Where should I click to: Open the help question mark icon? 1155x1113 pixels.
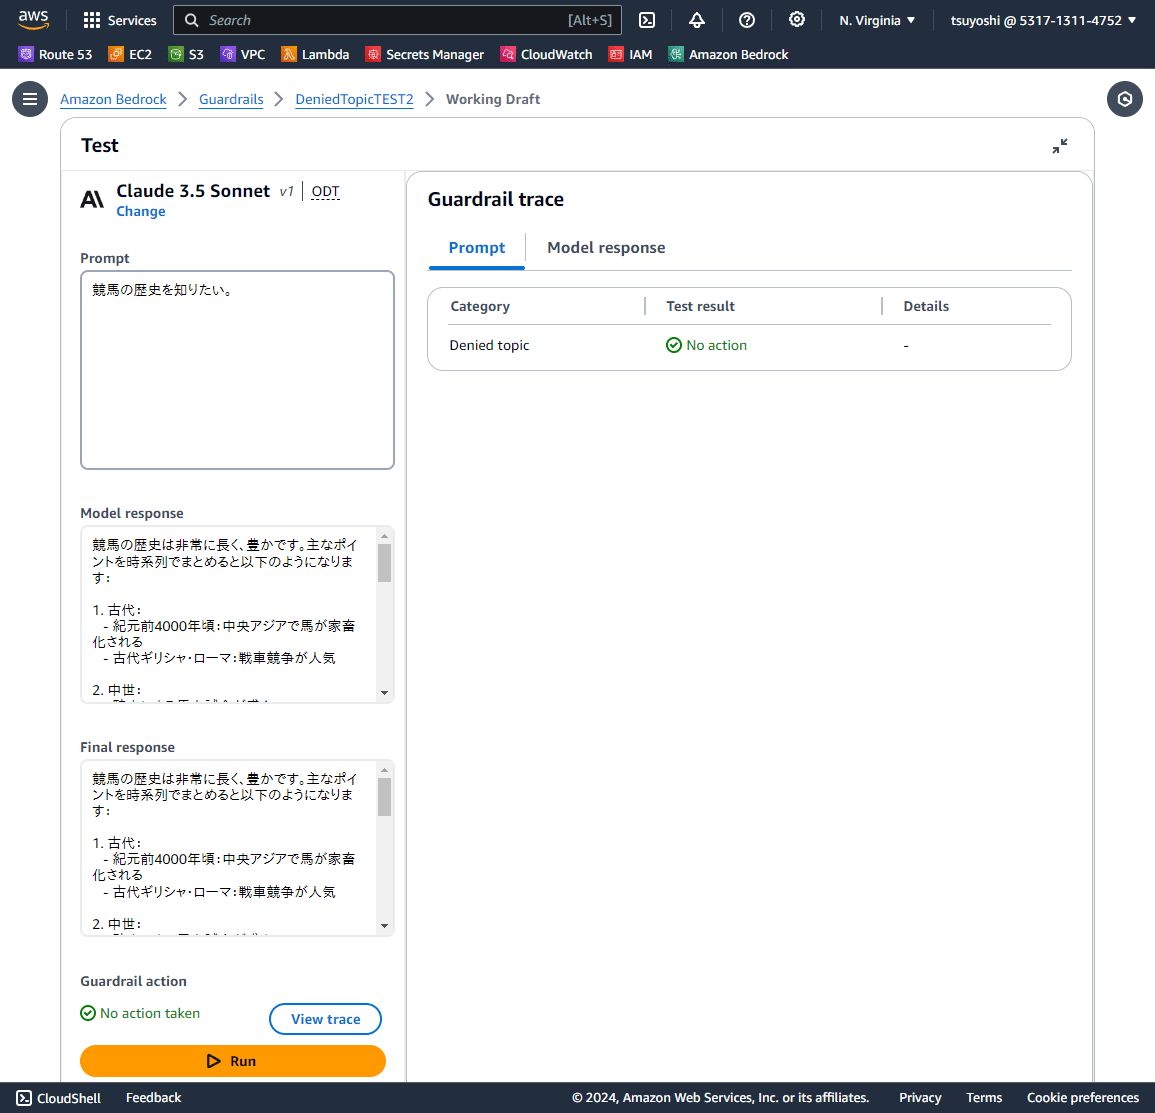pyautogui.click(x=747, y=21)
